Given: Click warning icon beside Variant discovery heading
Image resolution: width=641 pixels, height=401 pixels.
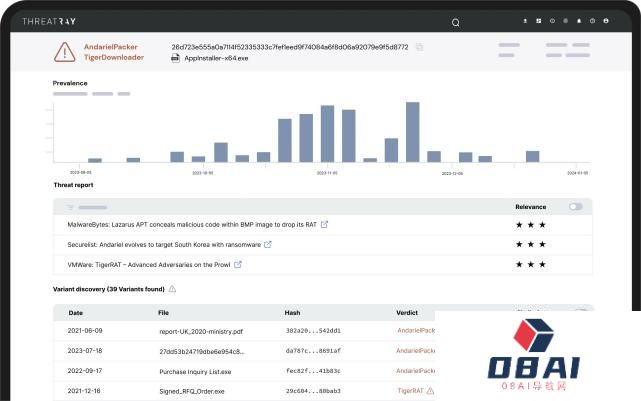Looking at the screenshot, I should click(x=172, y=289).
